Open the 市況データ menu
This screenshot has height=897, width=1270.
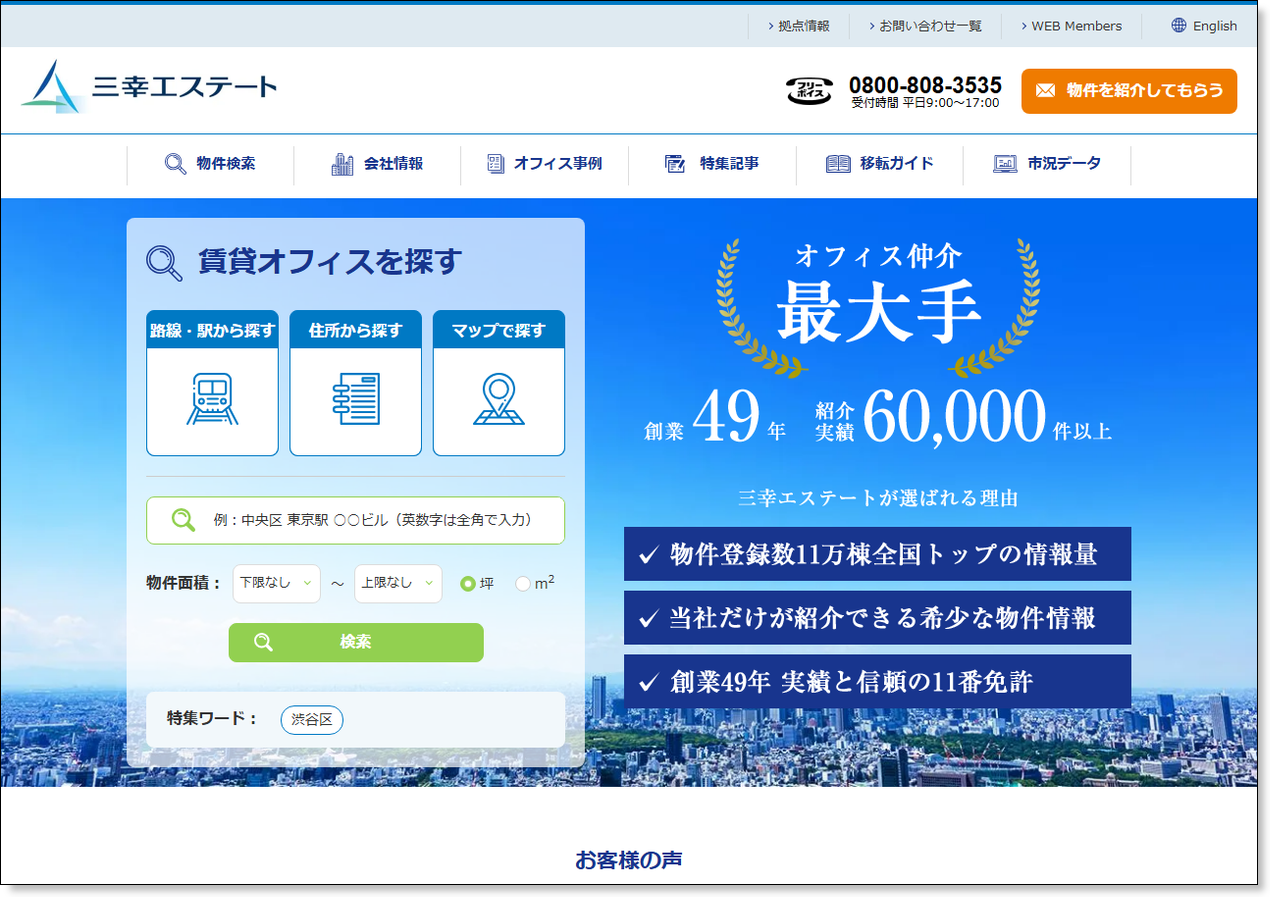click(x=1047, y=164)
